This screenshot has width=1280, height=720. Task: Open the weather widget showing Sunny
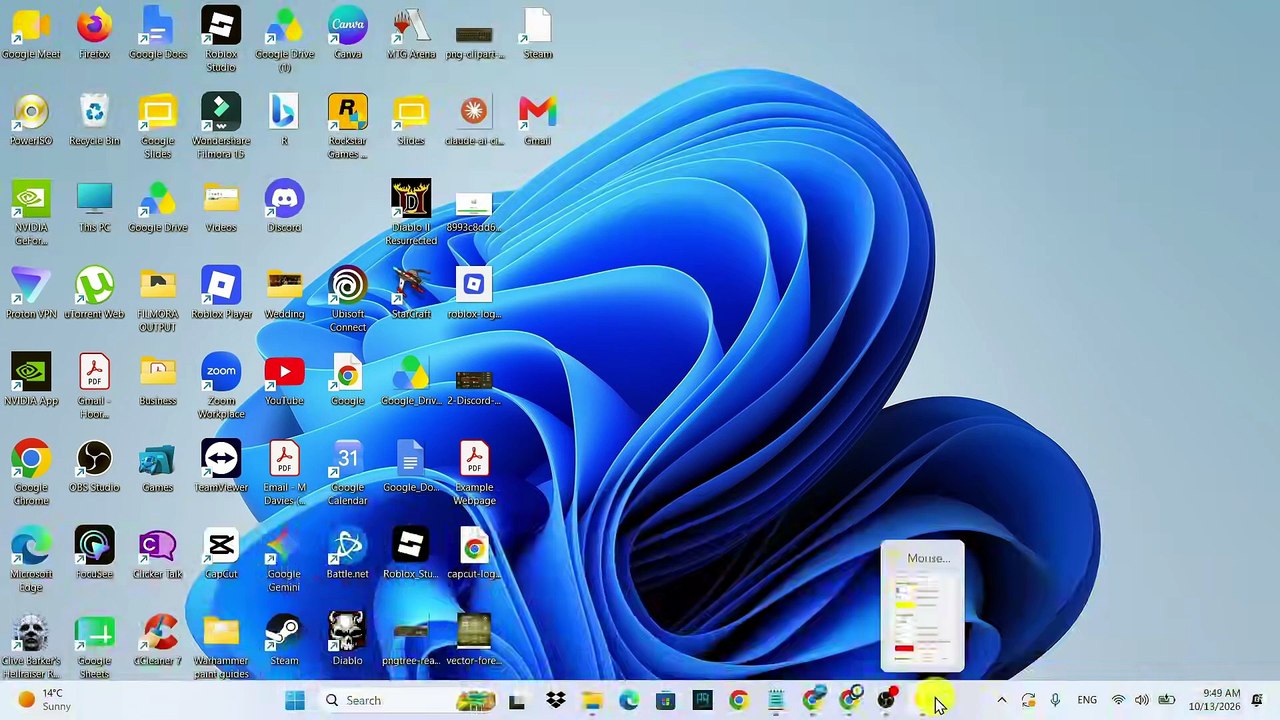click(x=44, y=700)
